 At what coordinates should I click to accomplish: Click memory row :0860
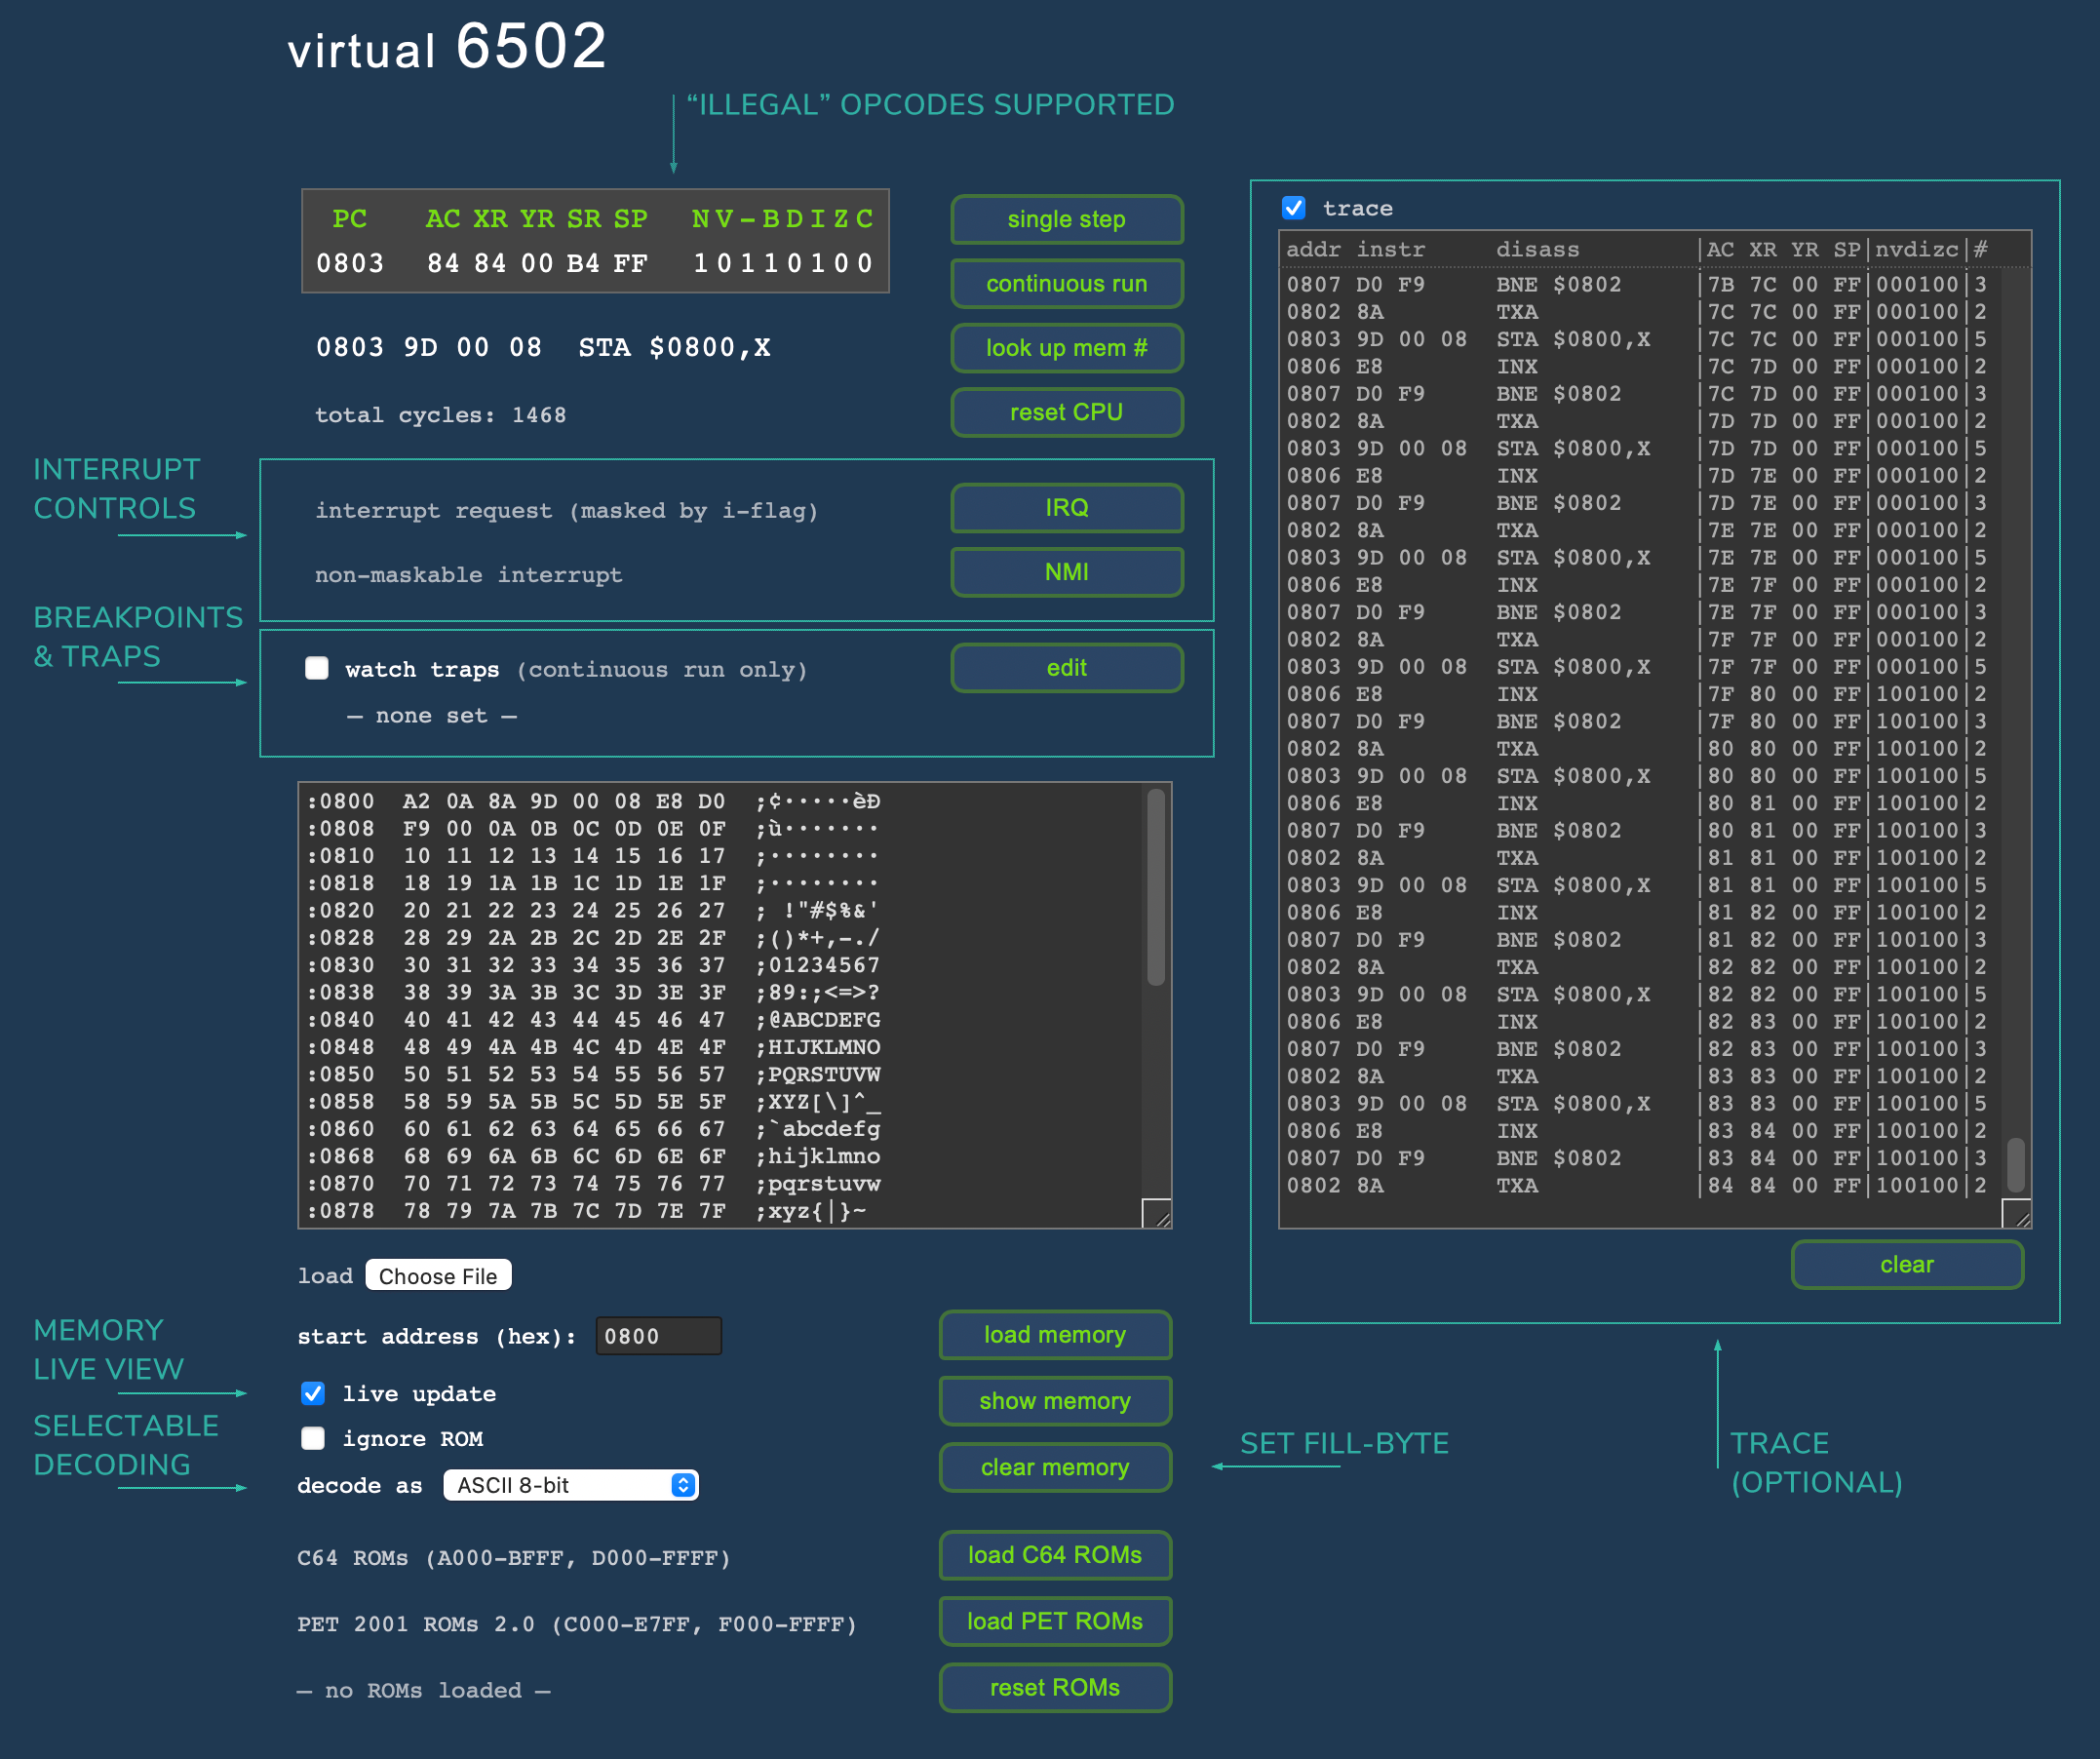[594, 1129]
